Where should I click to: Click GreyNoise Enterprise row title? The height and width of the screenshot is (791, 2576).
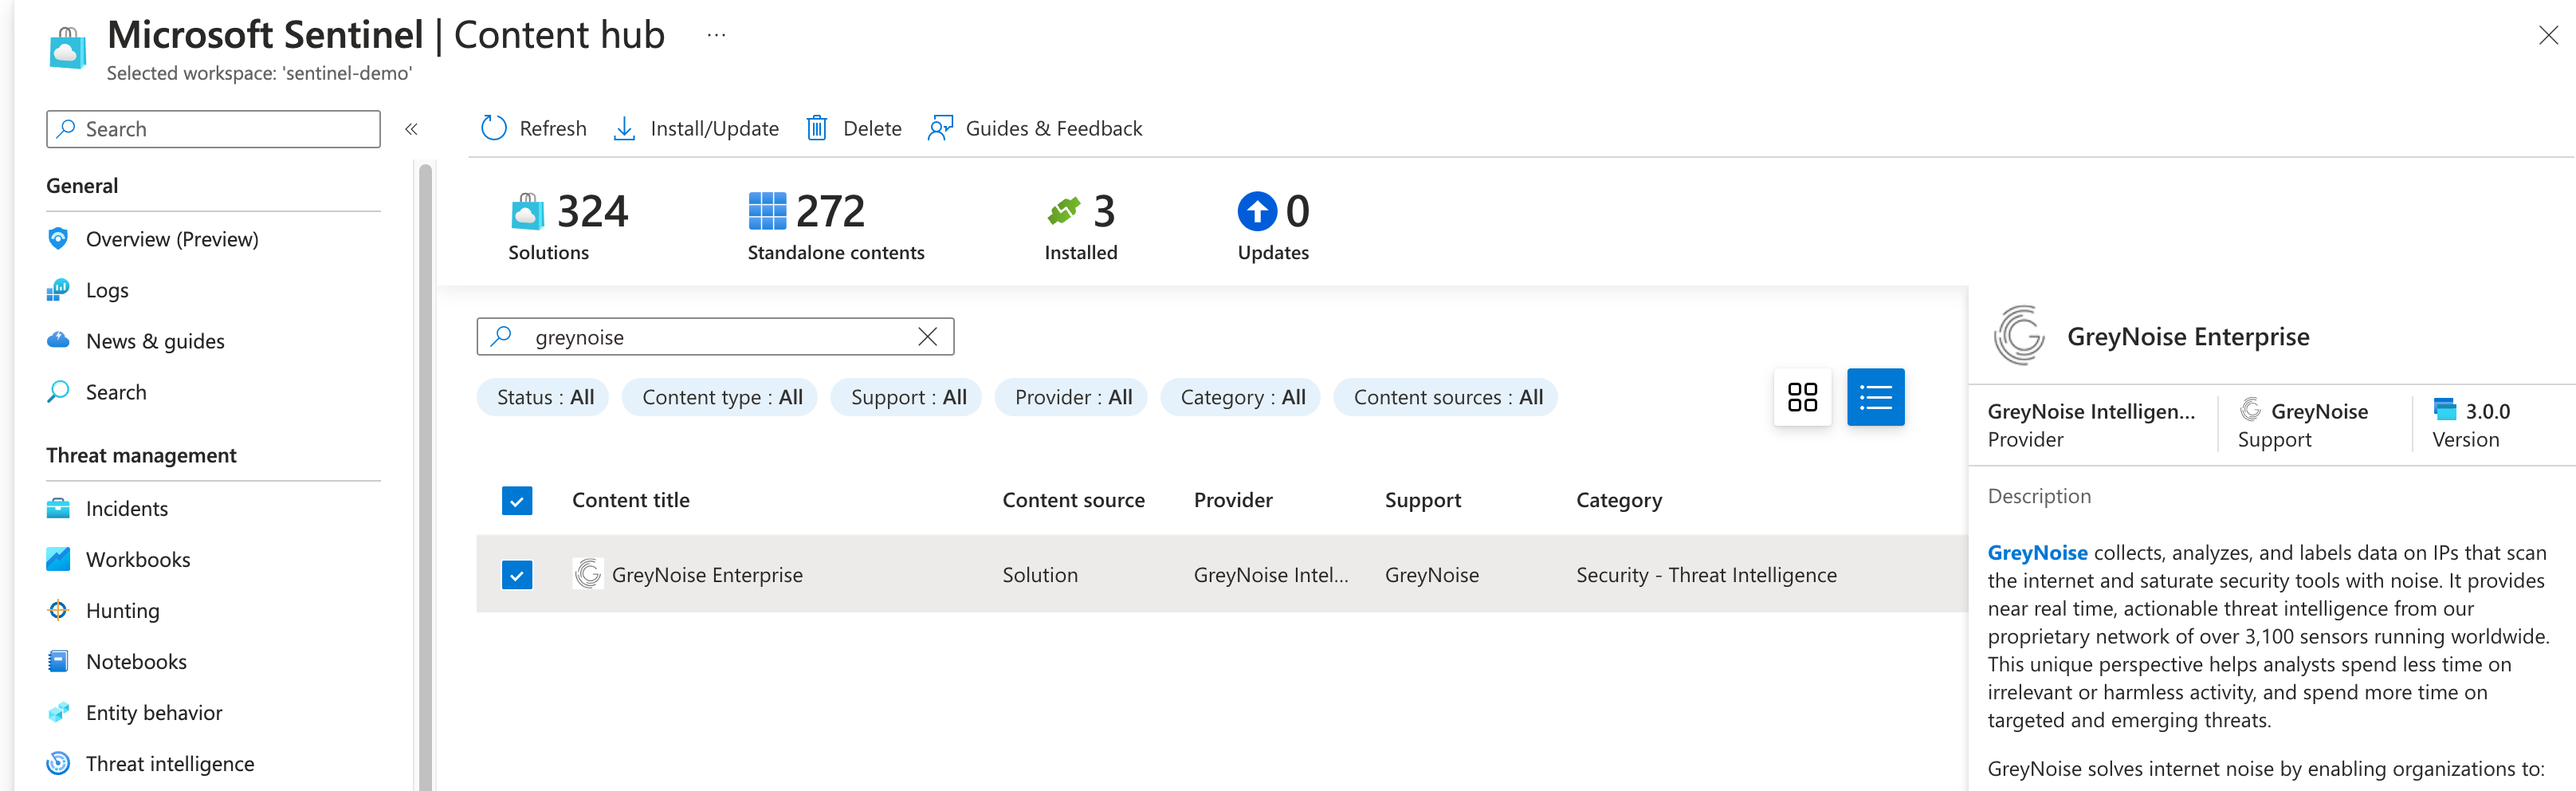tap(707, 574)
